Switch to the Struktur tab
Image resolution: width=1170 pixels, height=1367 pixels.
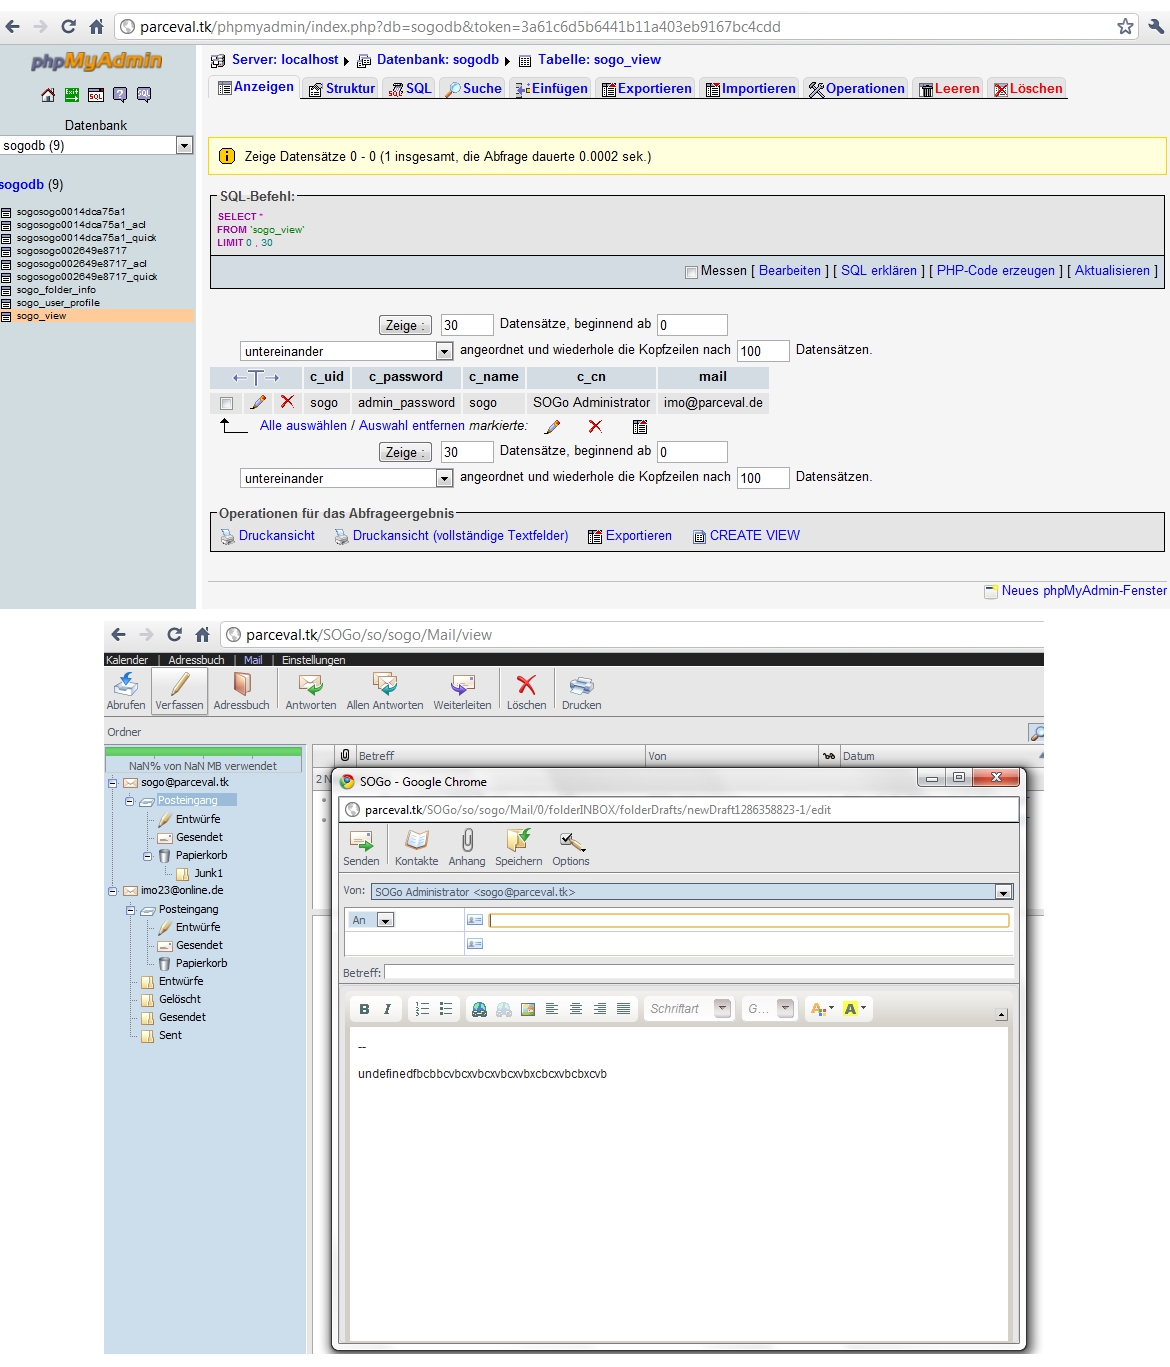pyautogui.click(x=342, y=88)
